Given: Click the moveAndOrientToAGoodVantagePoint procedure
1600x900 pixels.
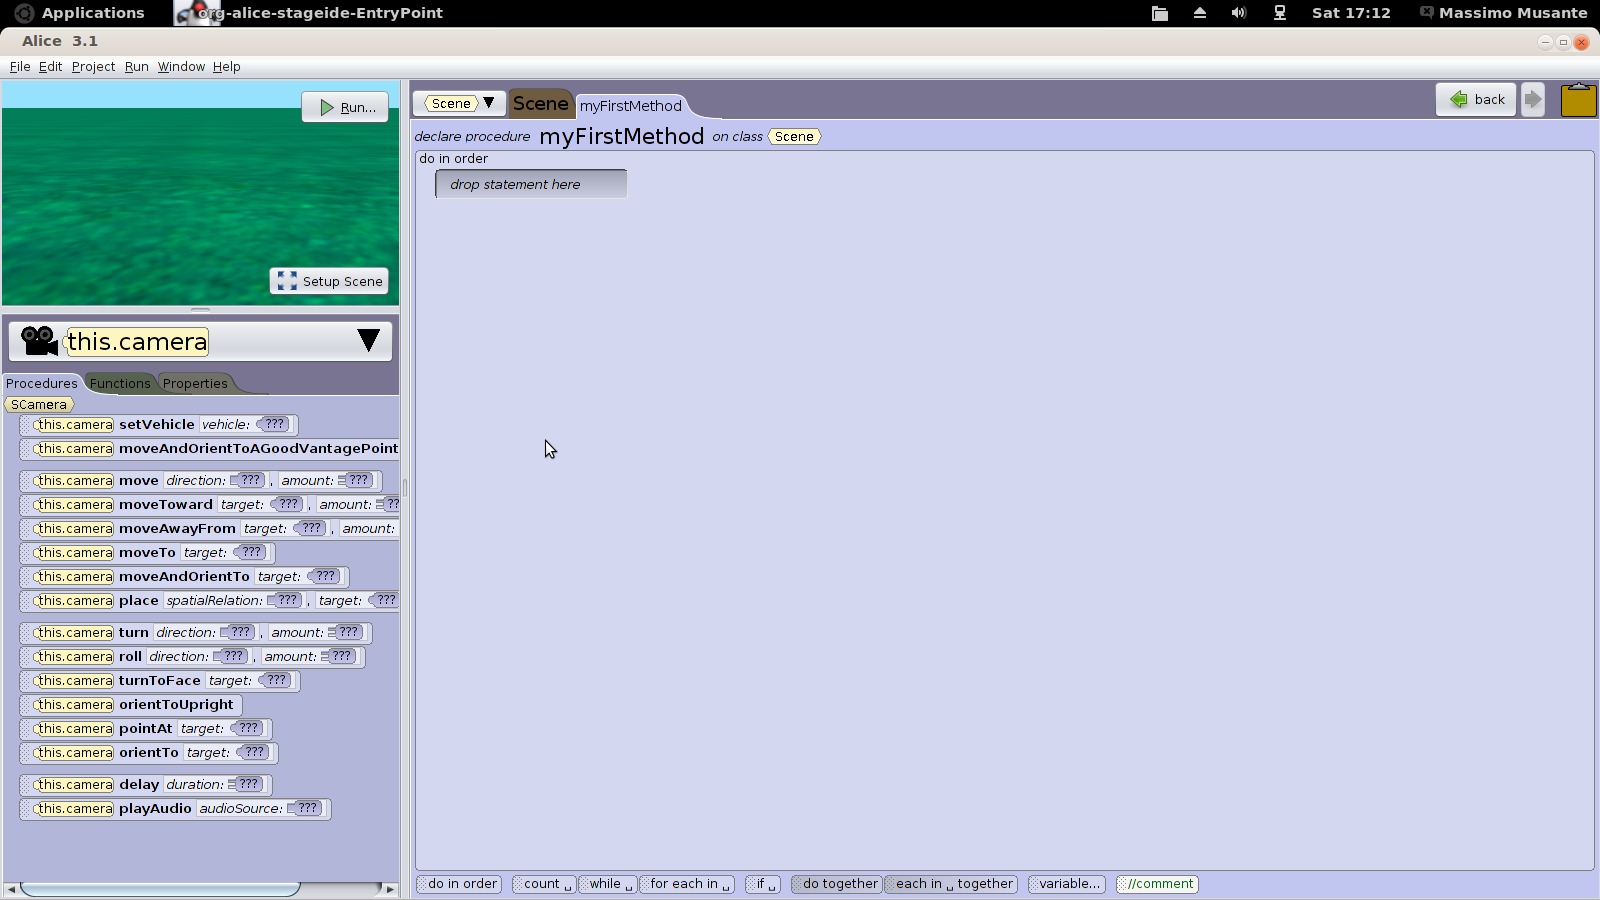Looking at the screenshot, I should [210, 448].
